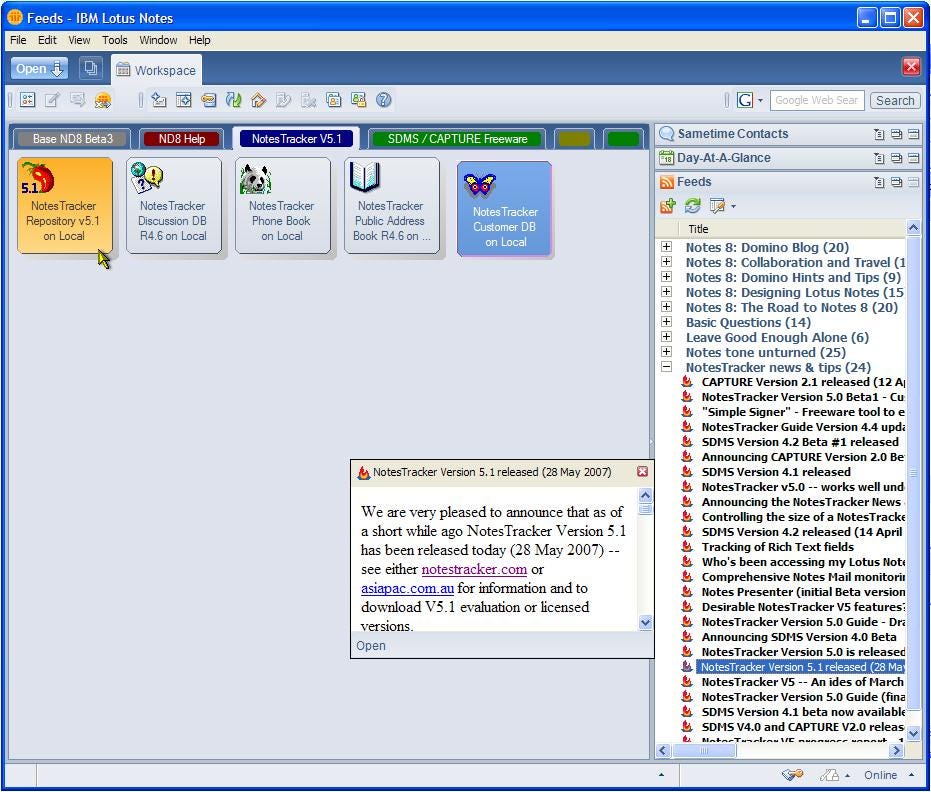Minimize the Sametime Contacts panel
Screen dimensions: 931x792
tap(913, 134)
